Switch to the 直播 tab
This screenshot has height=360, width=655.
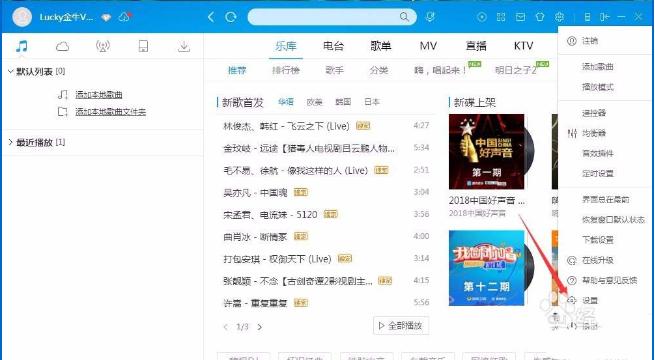[476, 46]
